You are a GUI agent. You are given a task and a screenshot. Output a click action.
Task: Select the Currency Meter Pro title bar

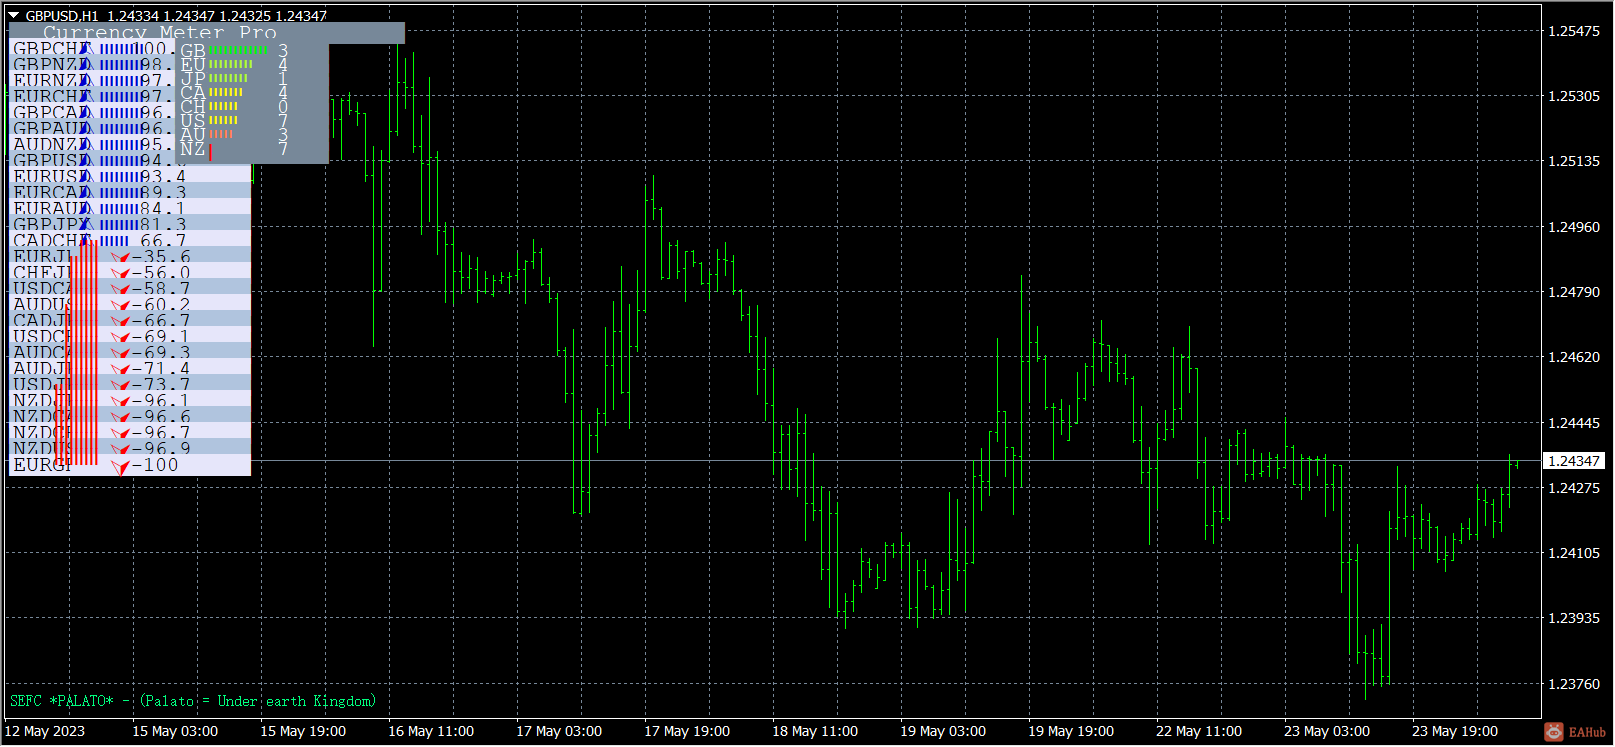pyautogui.click(x=207, y=32)
